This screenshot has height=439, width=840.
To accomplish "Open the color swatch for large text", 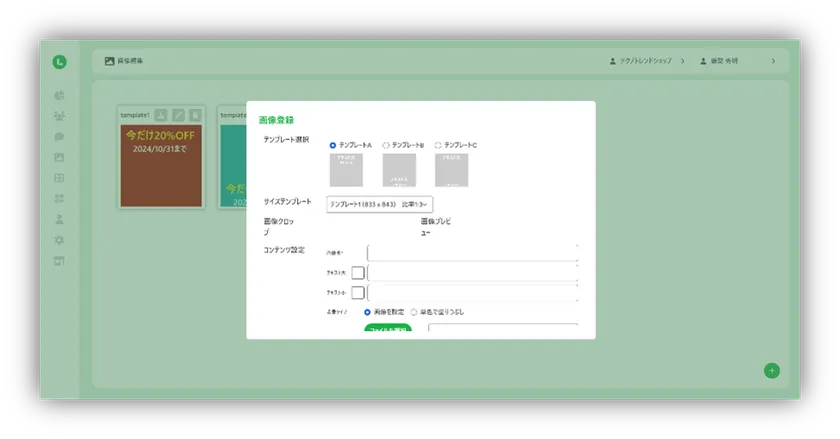I will [358, 273].
